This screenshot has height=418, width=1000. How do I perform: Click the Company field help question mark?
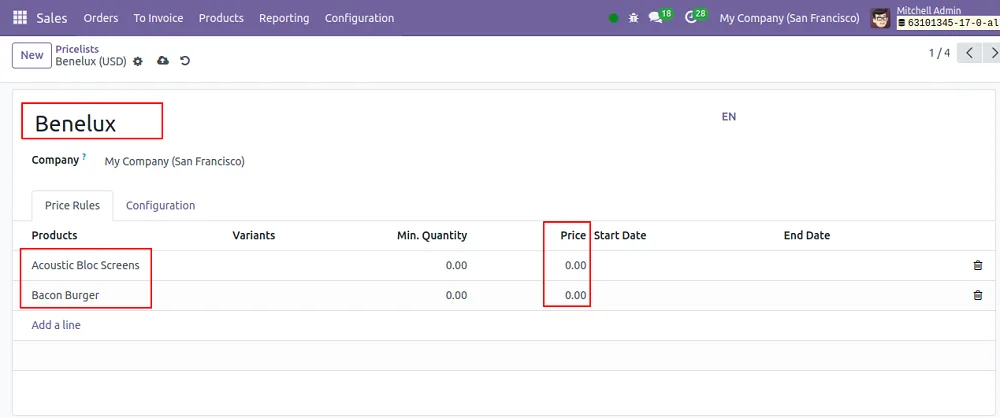(84, 156)
